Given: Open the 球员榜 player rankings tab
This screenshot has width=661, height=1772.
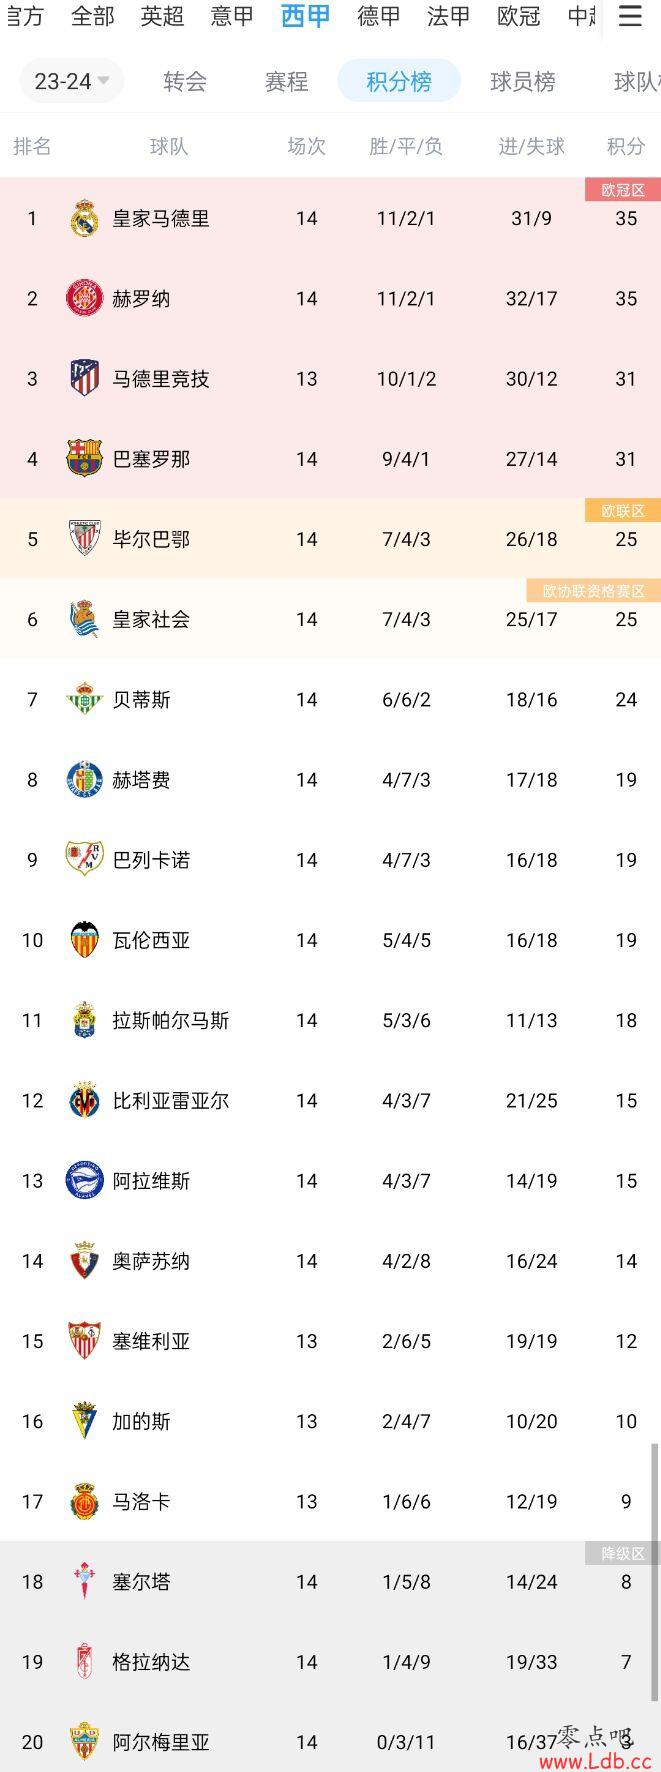Looking at the screenshot, I should tap(522, 82).
